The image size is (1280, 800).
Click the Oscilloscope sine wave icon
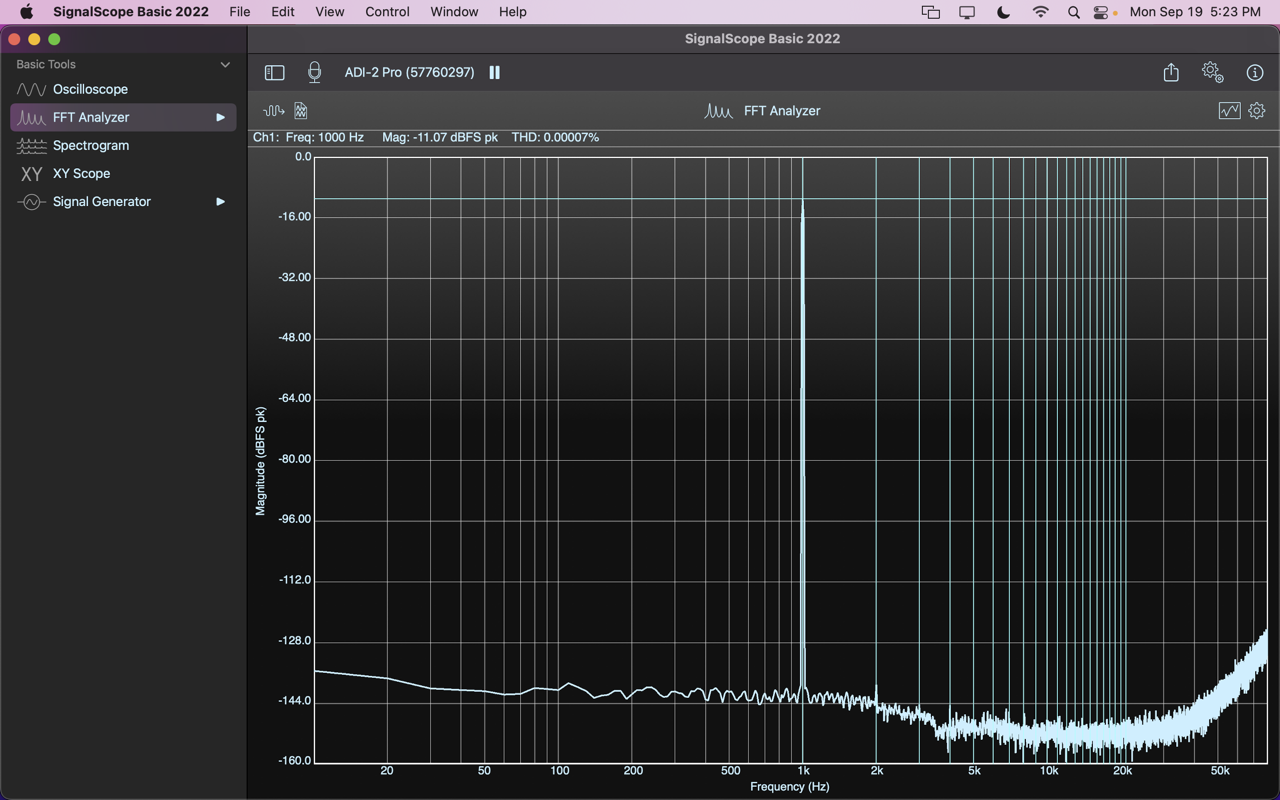31,89
